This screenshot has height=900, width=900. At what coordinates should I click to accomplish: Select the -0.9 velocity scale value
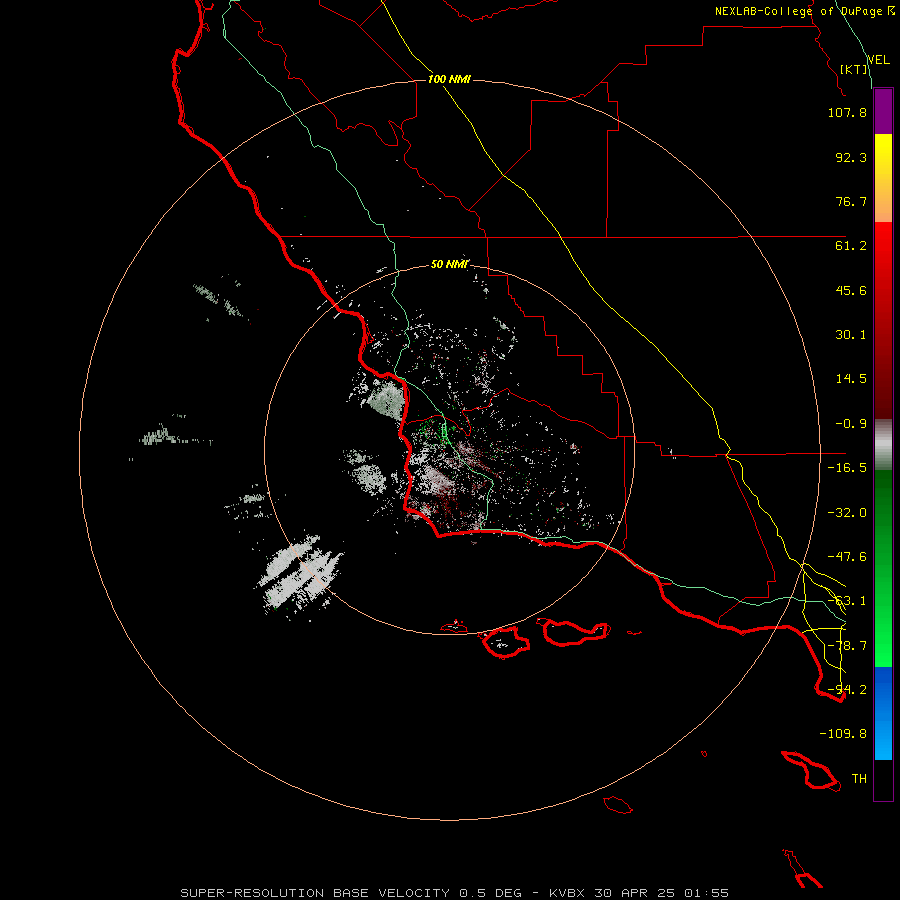(851, 424)
